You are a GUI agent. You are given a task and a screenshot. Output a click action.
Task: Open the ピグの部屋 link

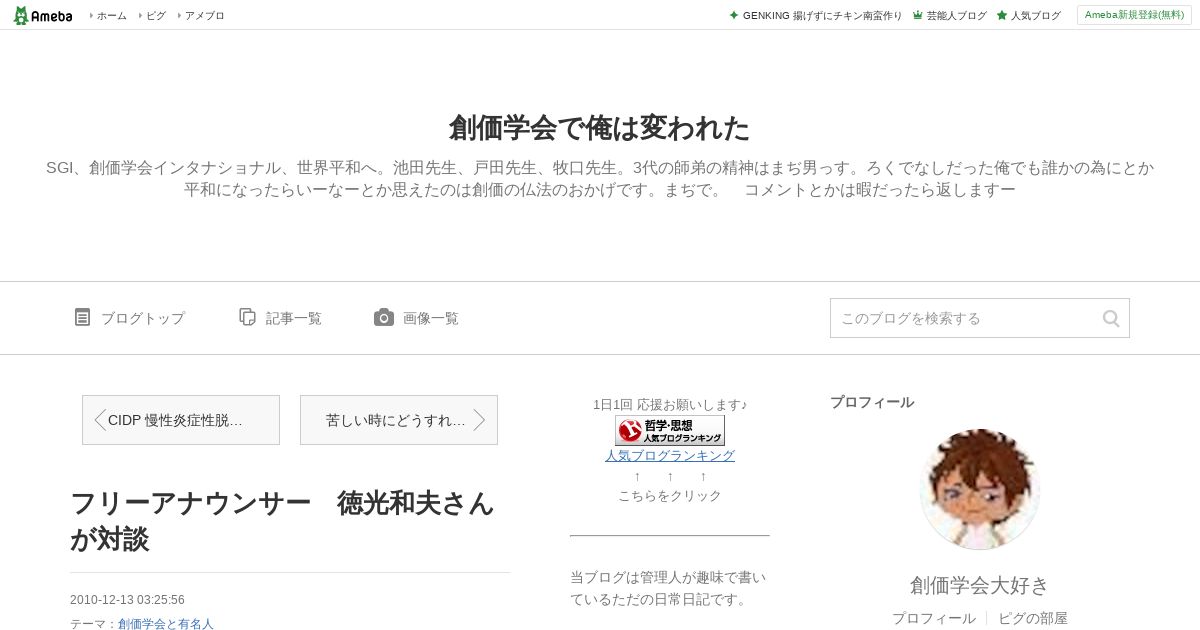(1033, 618)
